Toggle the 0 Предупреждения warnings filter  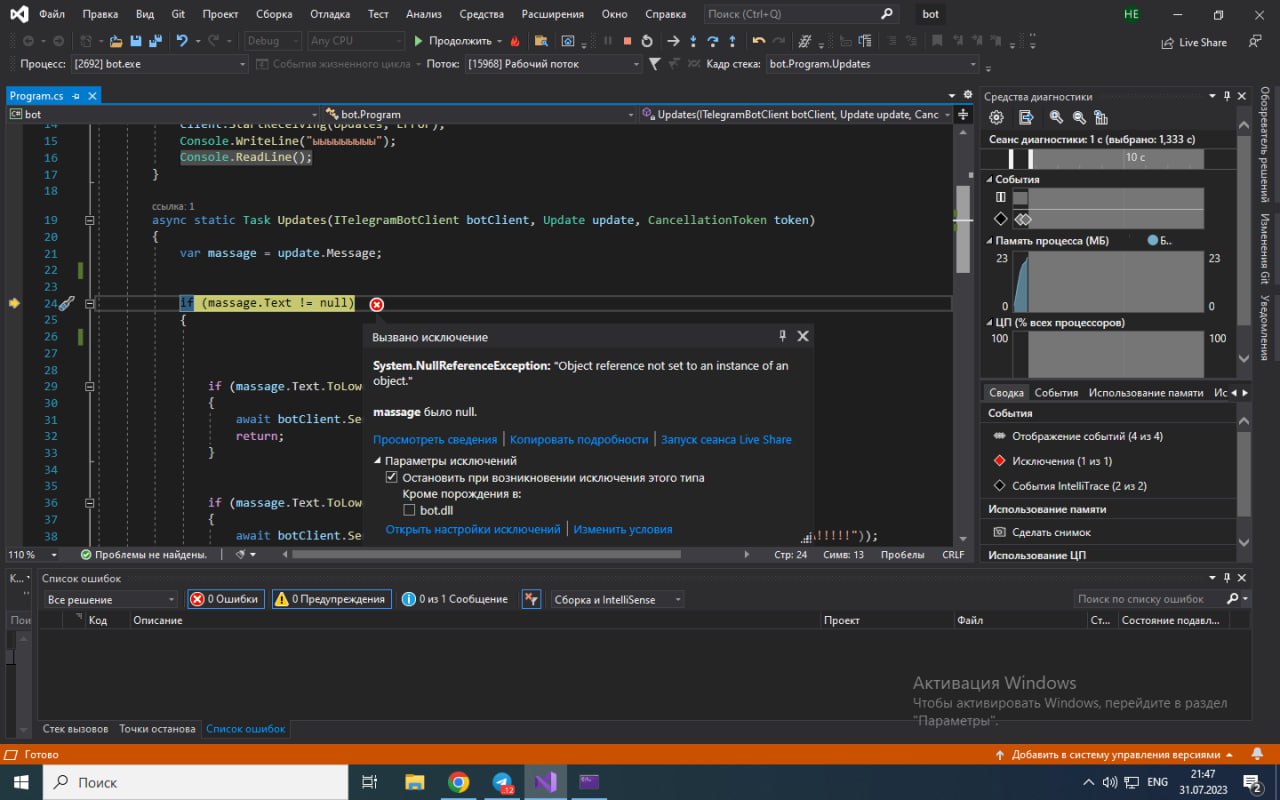point(330,599)
